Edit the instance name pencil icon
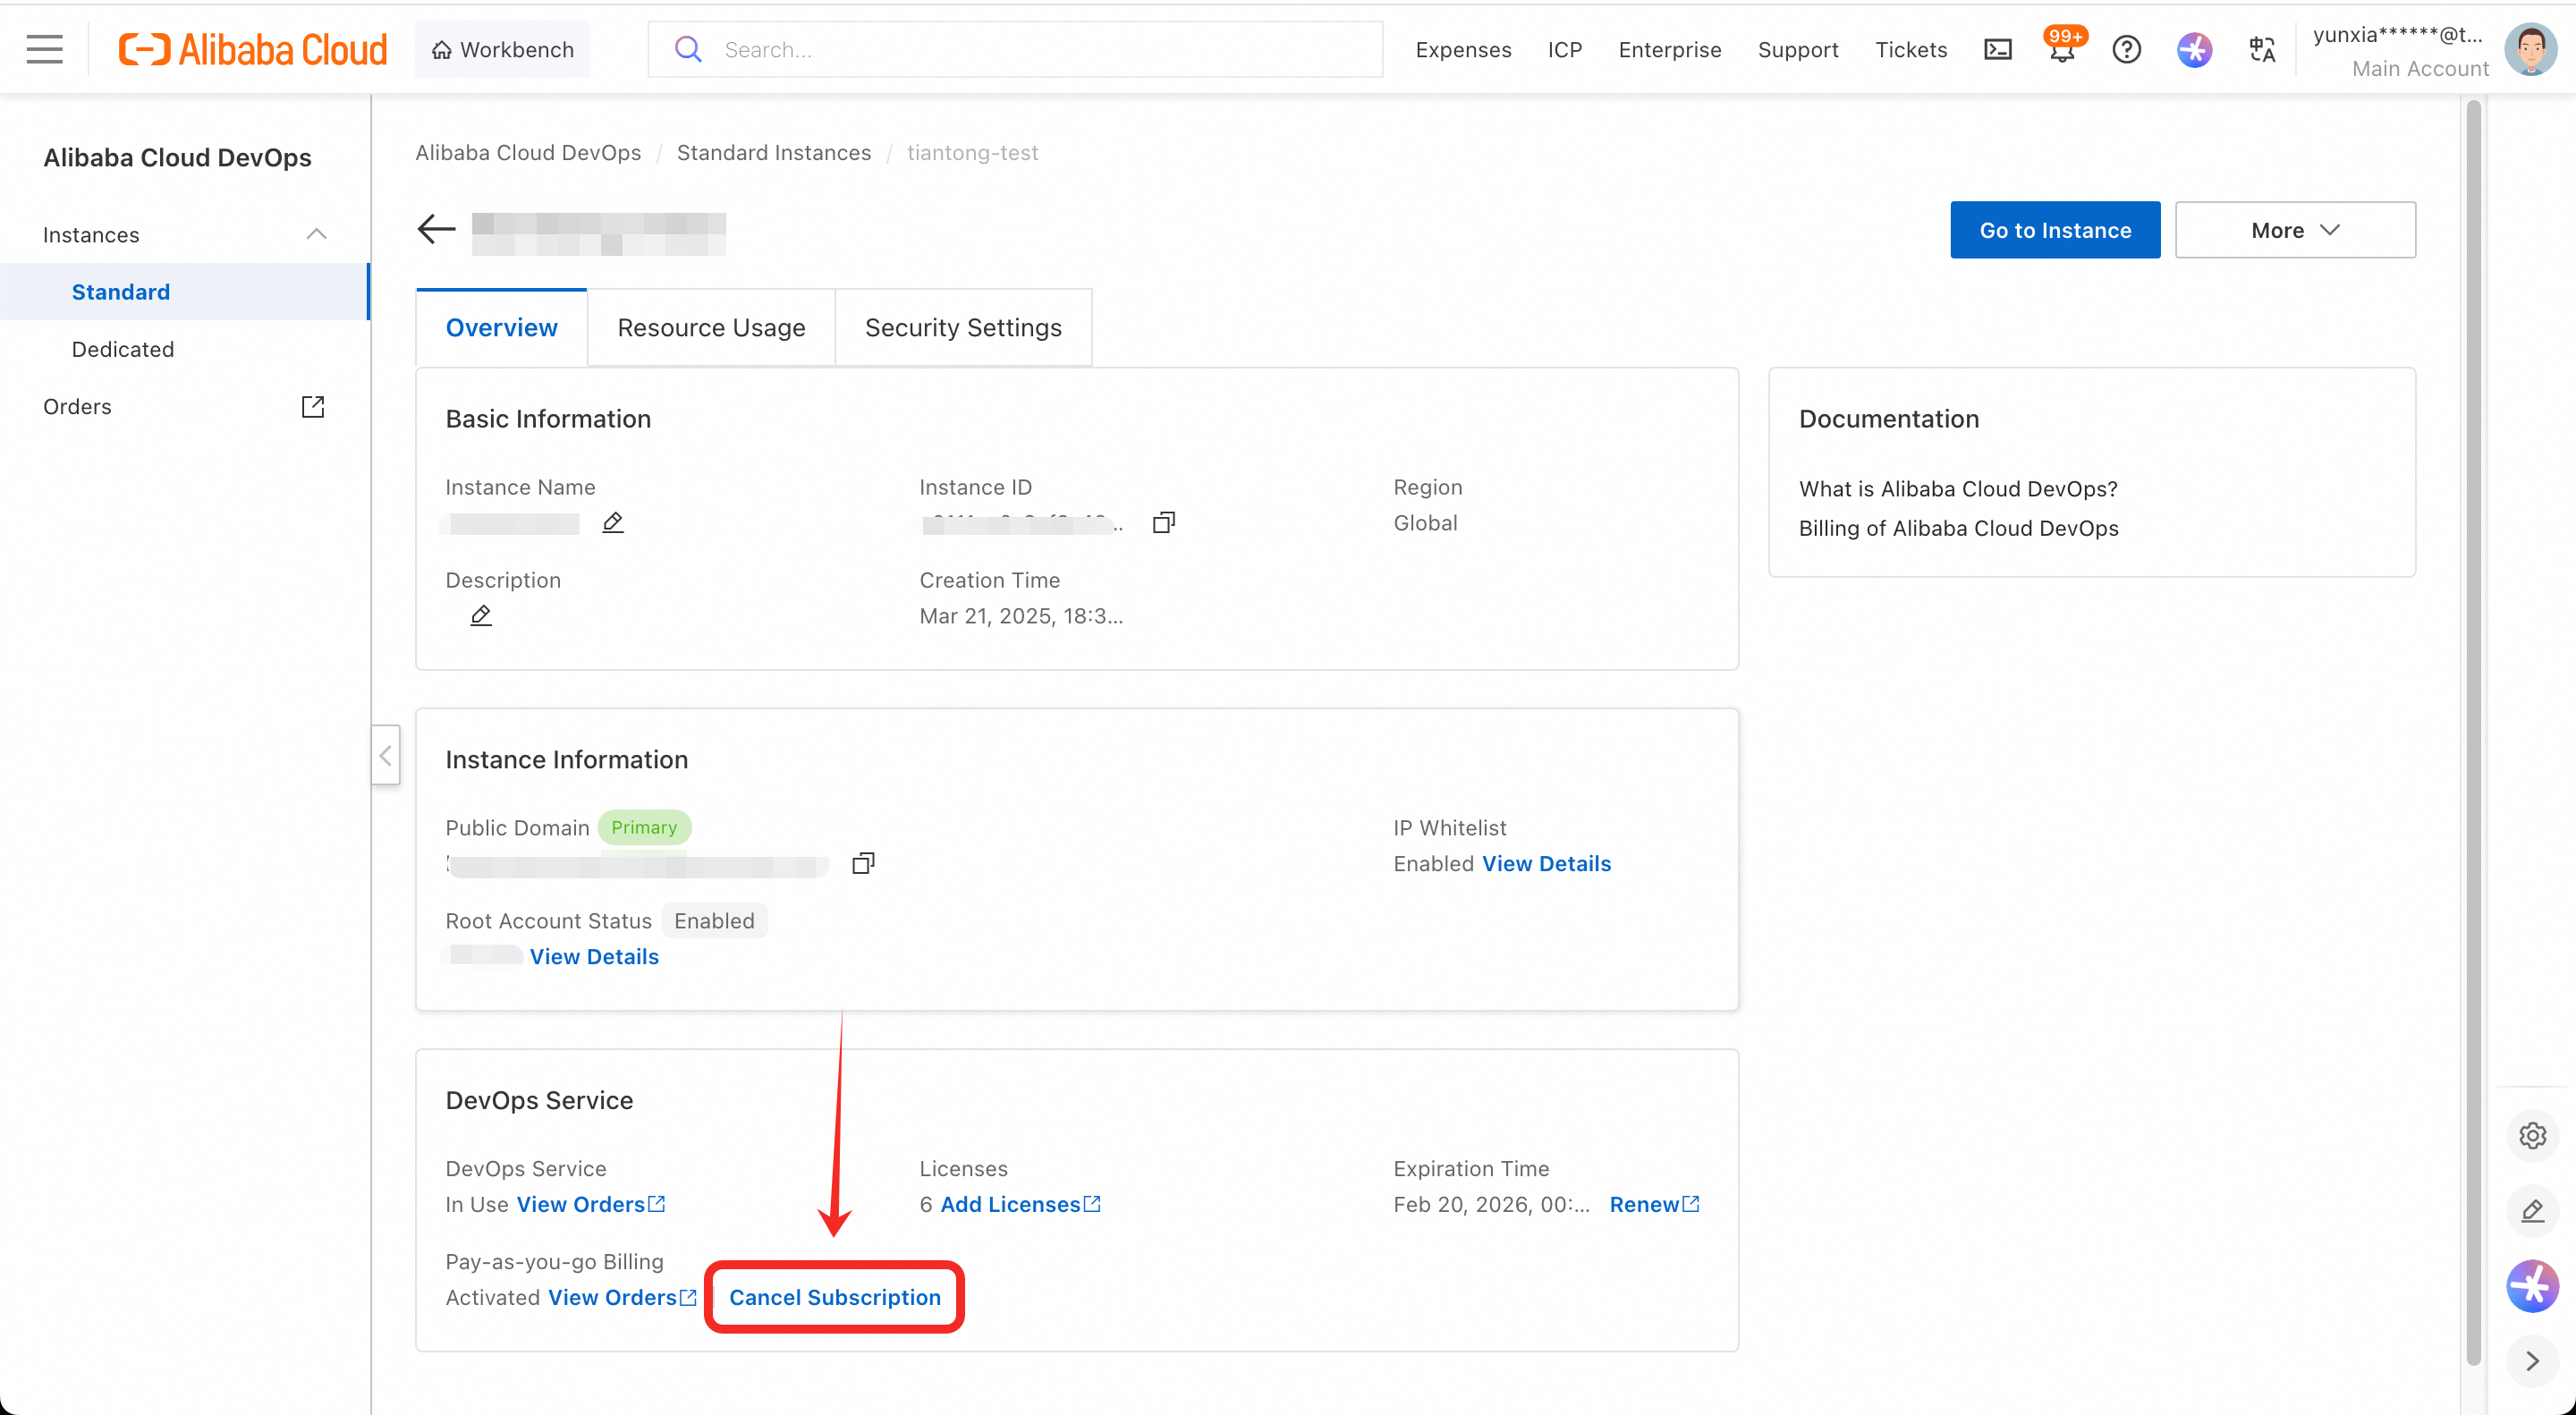The image size is (2576, 1415). 613,522
